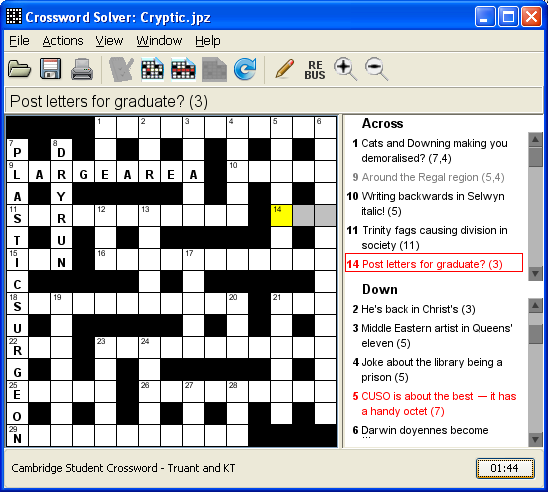Open the Actions menu
This screenshot has height=492, width=548.
63,41
